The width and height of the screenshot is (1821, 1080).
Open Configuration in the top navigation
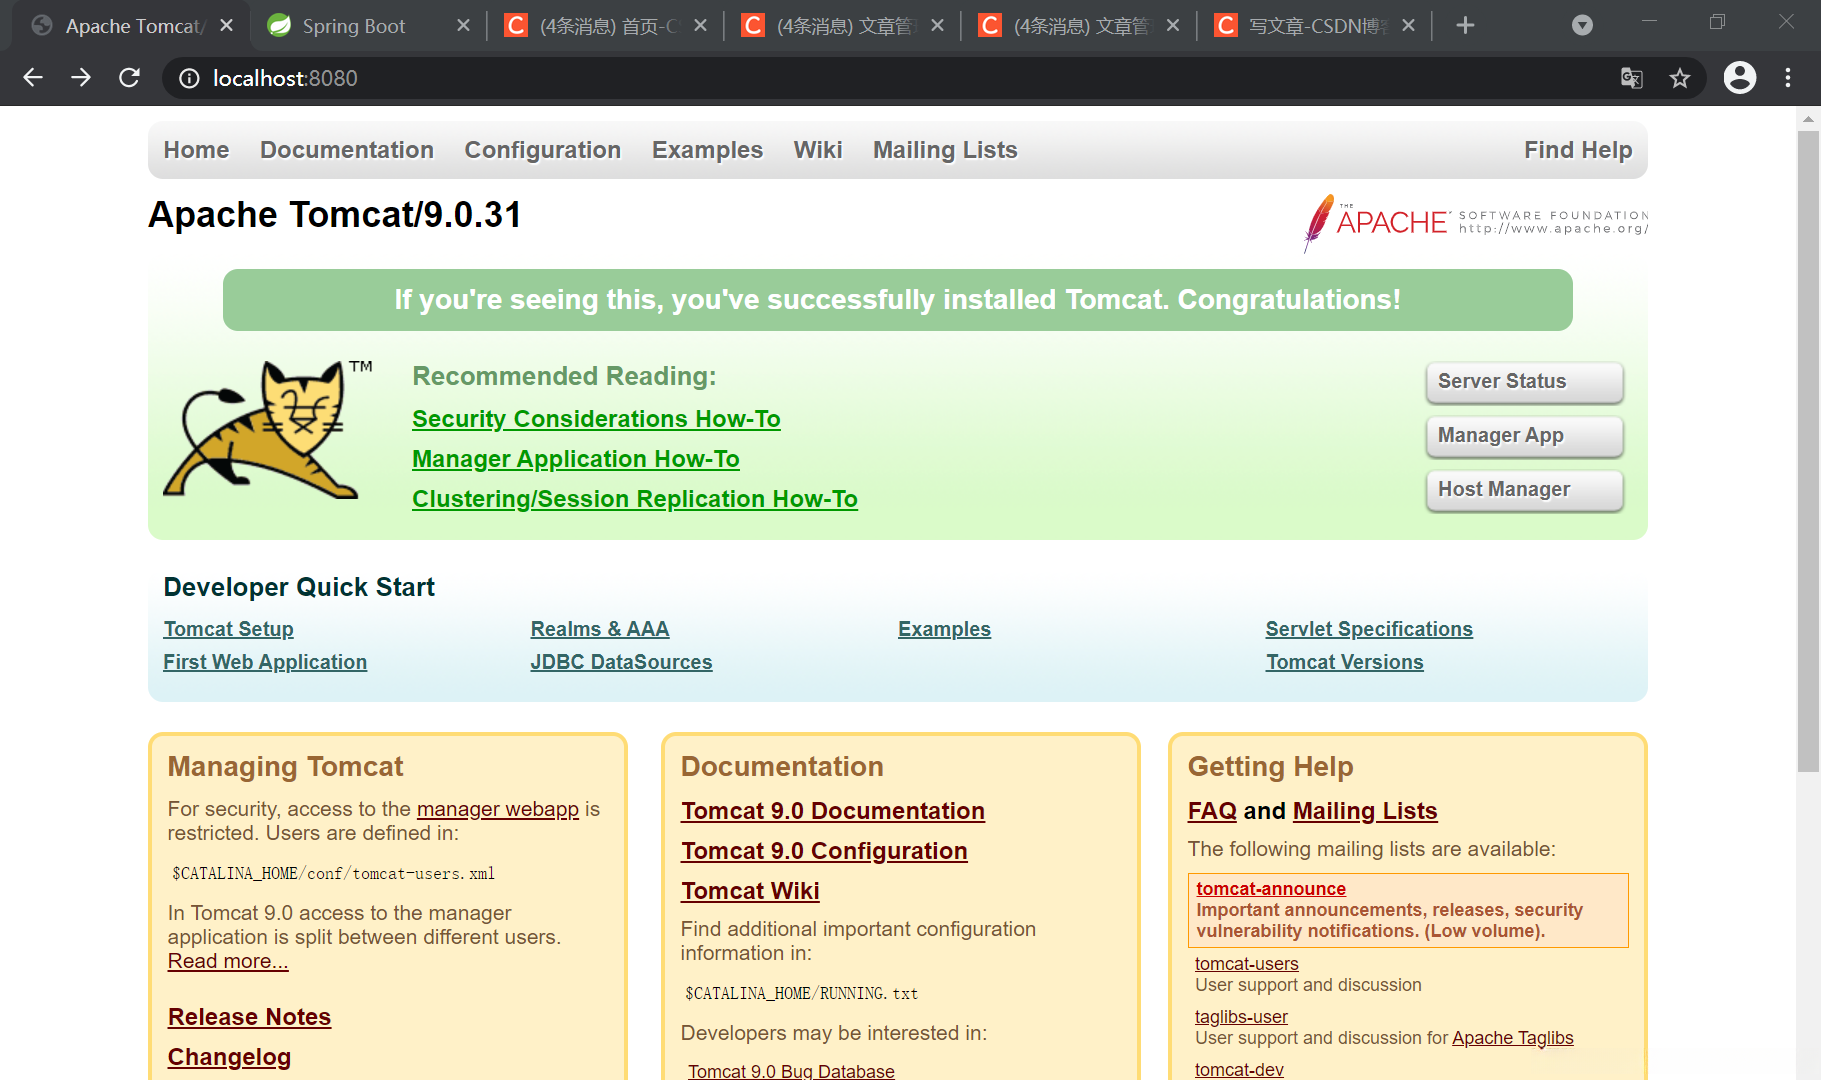click(543, 150)
